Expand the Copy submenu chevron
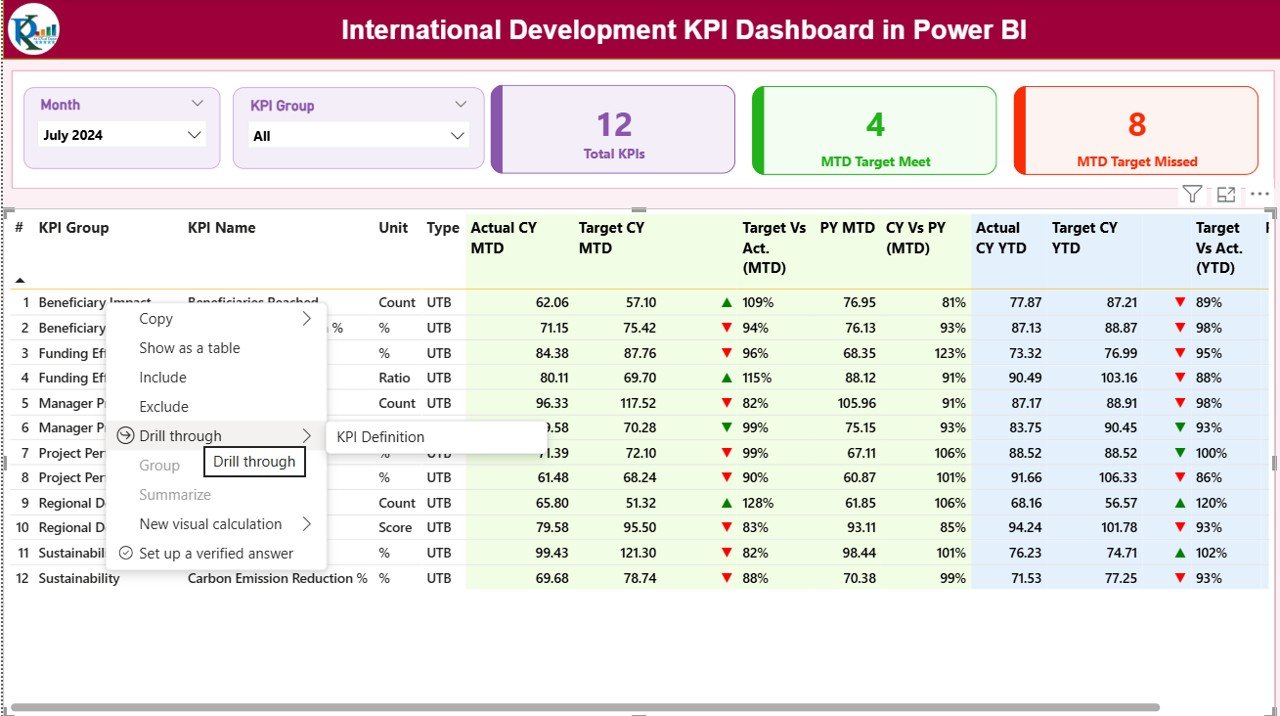1280x716 pixels. point(308,318)
